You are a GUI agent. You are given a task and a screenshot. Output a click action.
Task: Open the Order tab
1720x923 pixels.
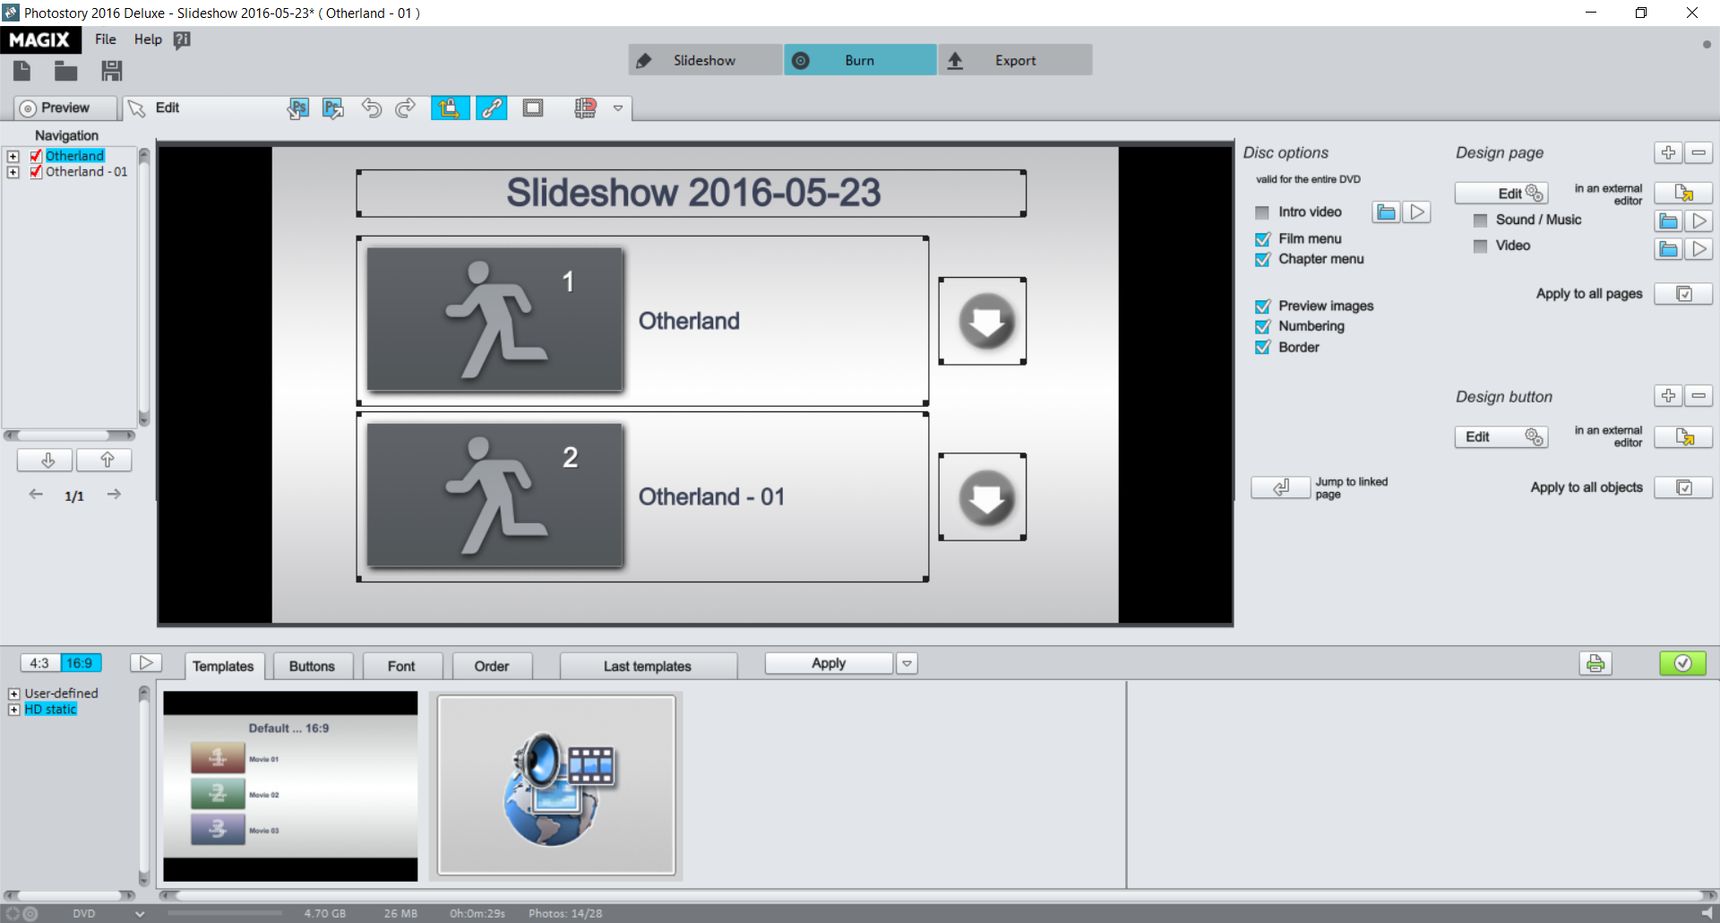click(x=492, y=666)
